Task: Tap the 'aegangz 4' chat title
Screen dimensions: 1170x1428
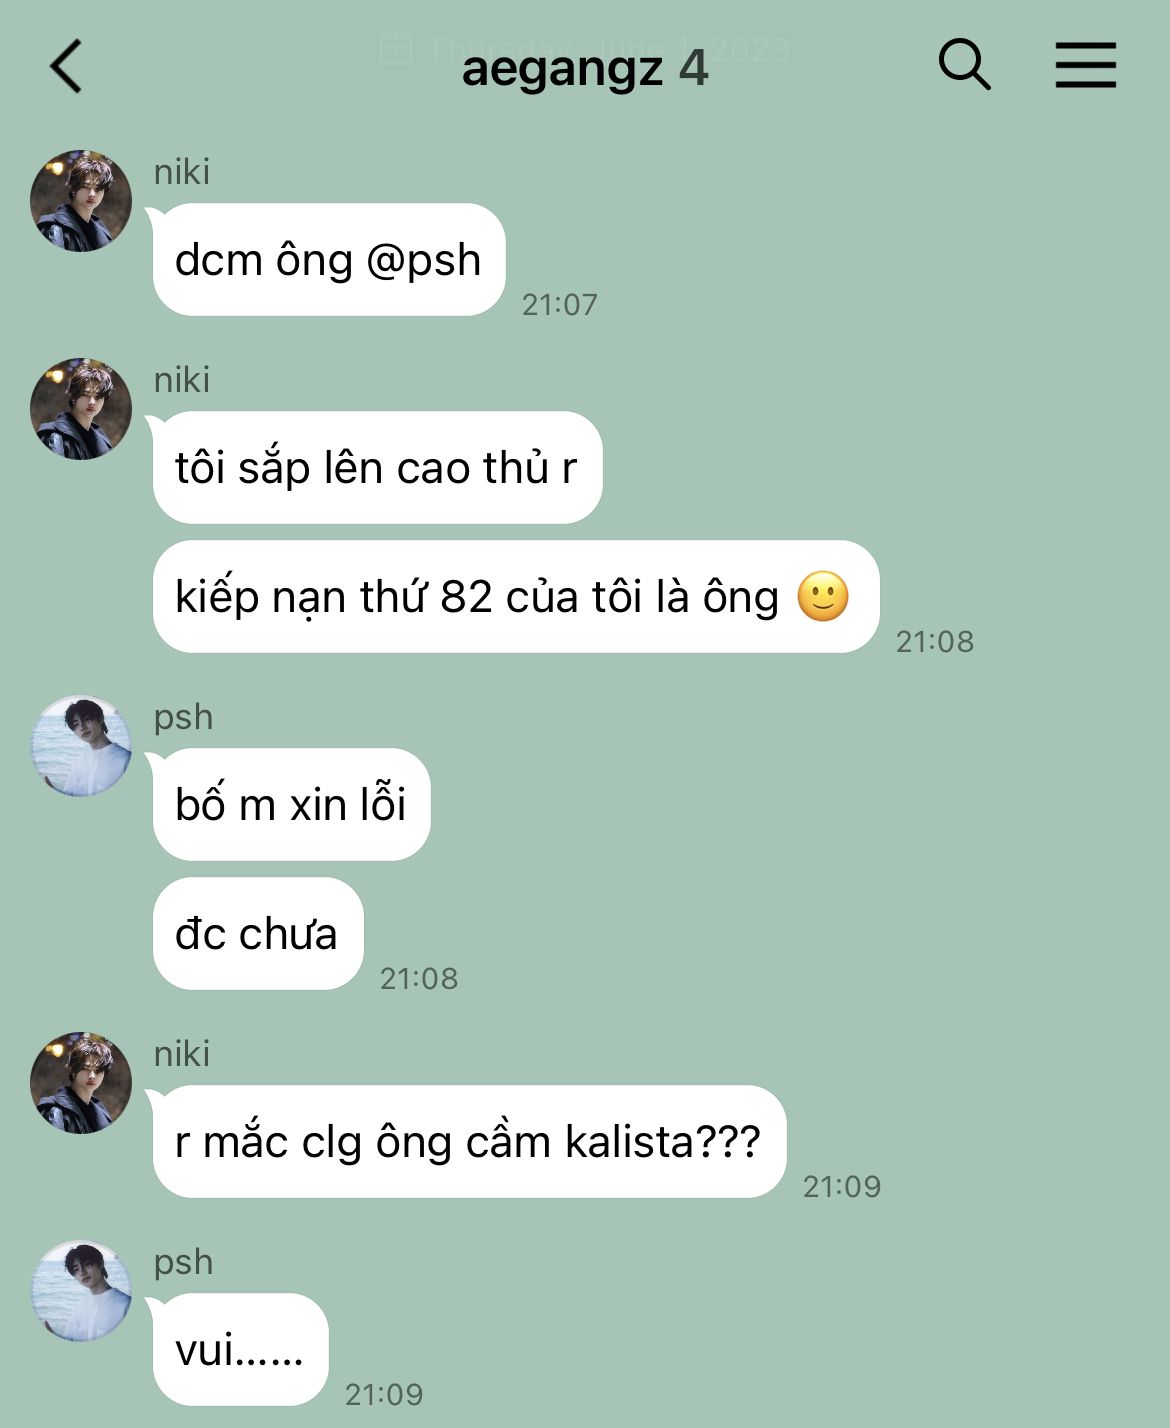Action: (x=585, y=68)
